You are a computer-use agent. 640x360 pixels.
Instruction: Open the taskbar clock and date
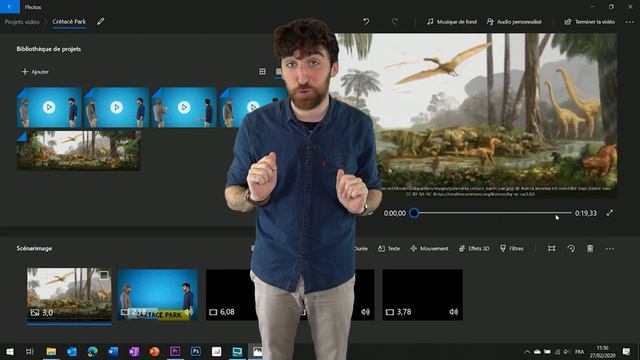point(603,352)
